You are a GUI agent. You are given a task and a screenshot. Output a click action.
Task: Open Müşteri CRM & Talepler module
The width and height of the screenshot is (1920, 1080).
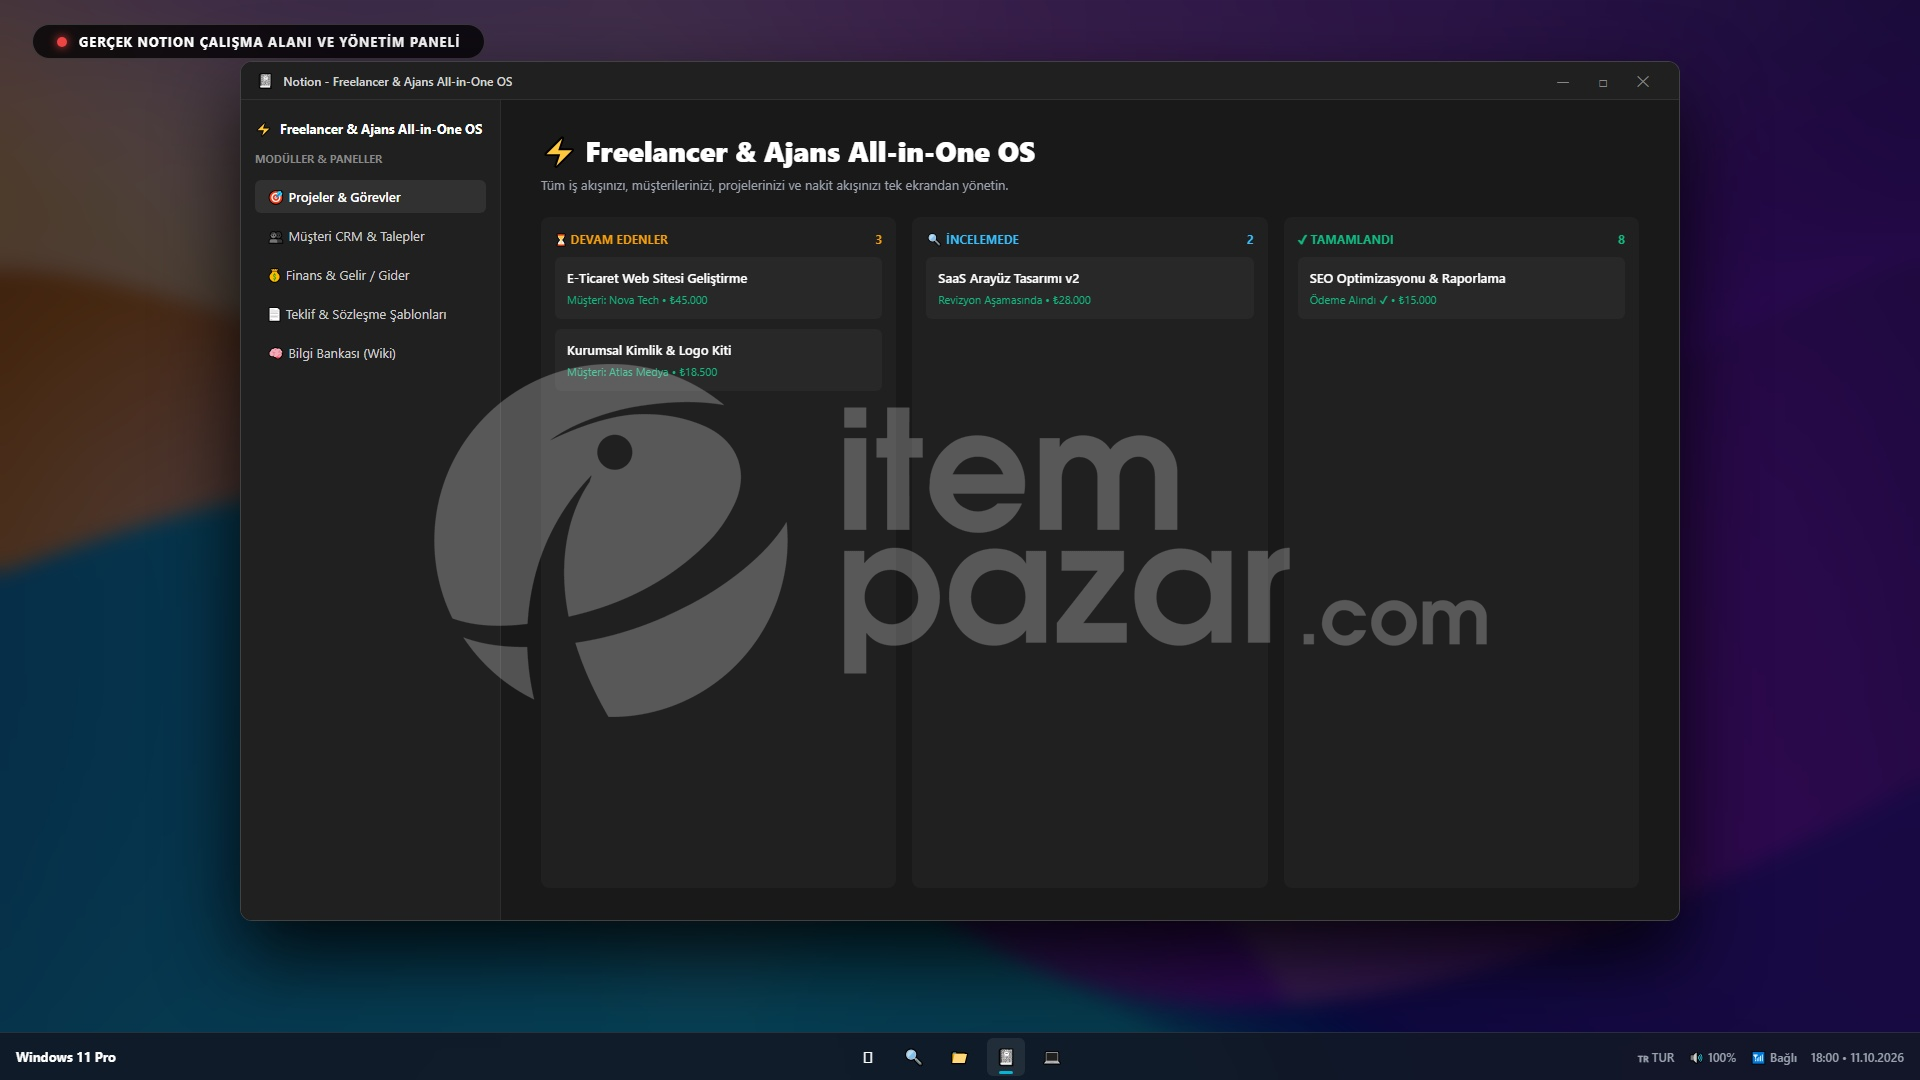click(x=370, y=236)
